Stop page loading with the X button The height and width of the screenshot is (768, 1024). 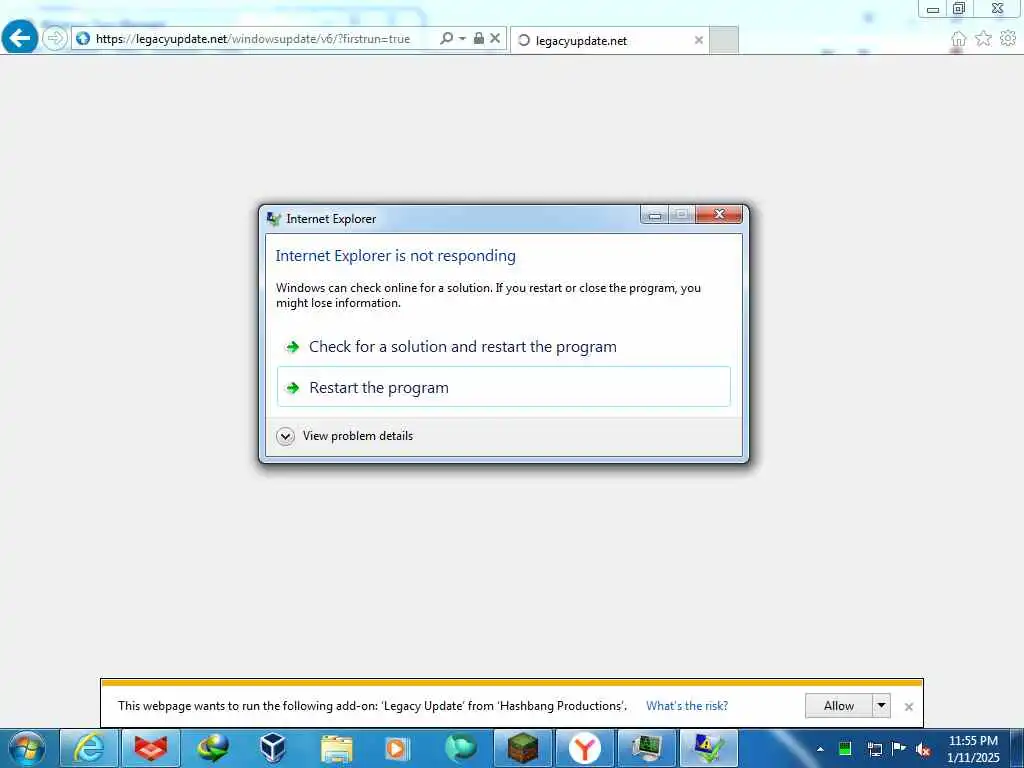coord(495,38)
